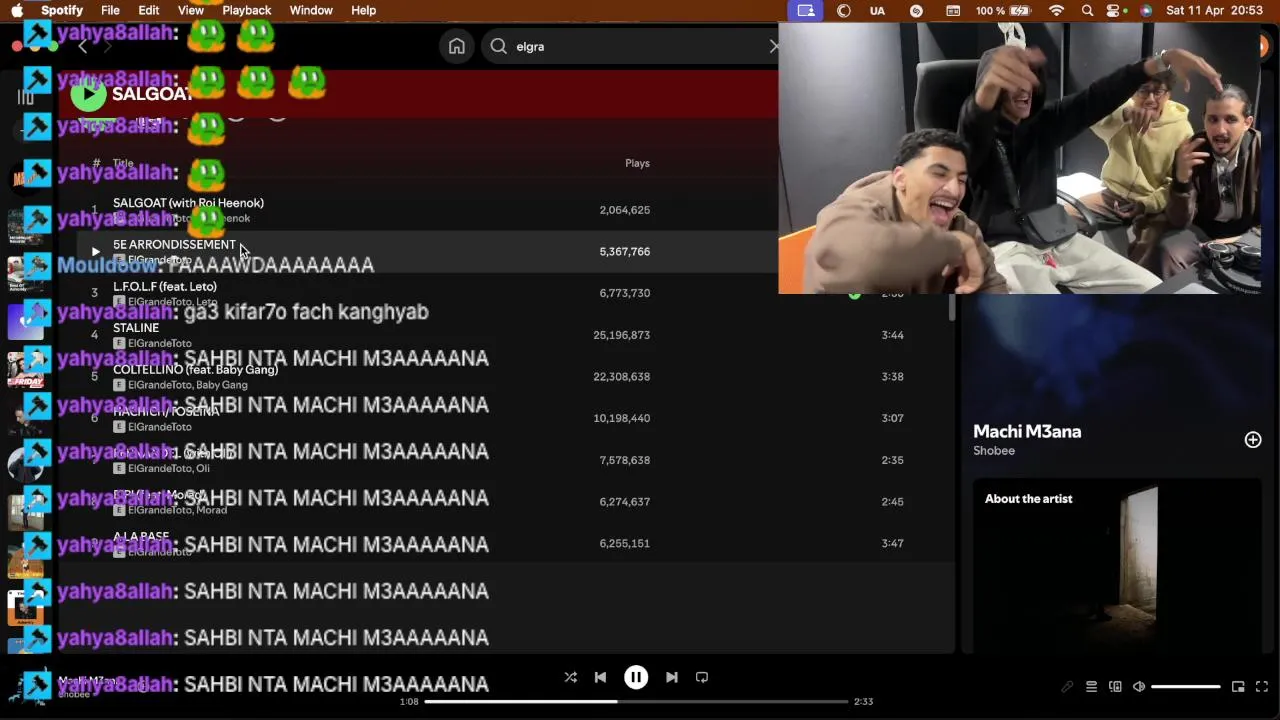Toggle shuffle in the player bar
Image resolution: width=1280 pixels, height=720 pixels.
click(x=570, y=677)
